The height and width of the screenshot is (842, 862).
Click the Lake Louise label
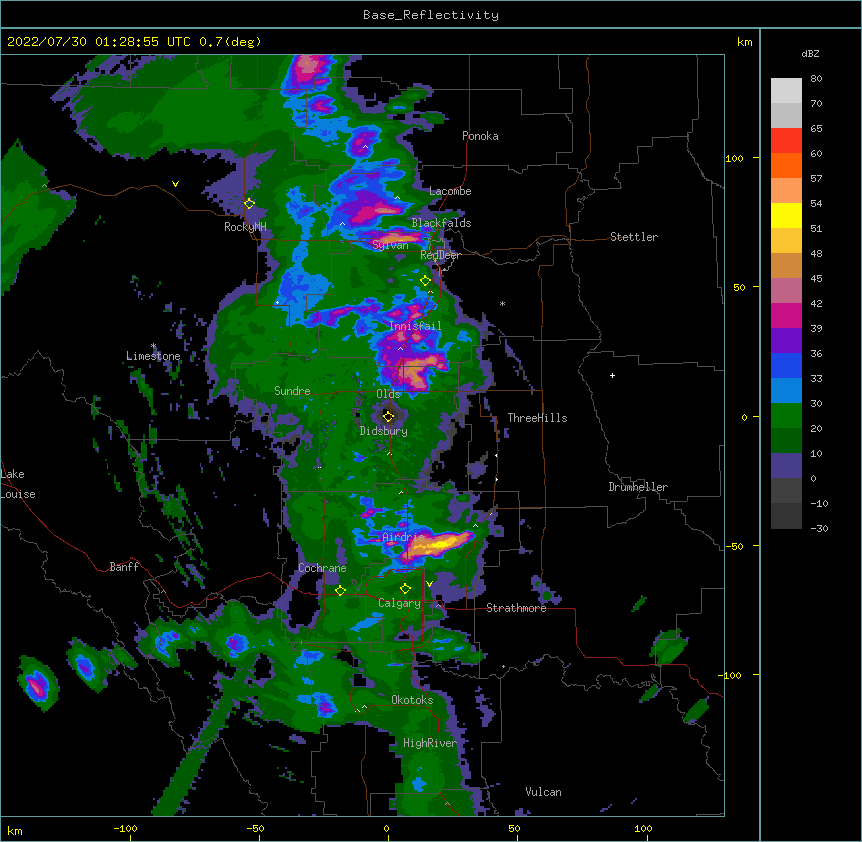click(18, 484)
